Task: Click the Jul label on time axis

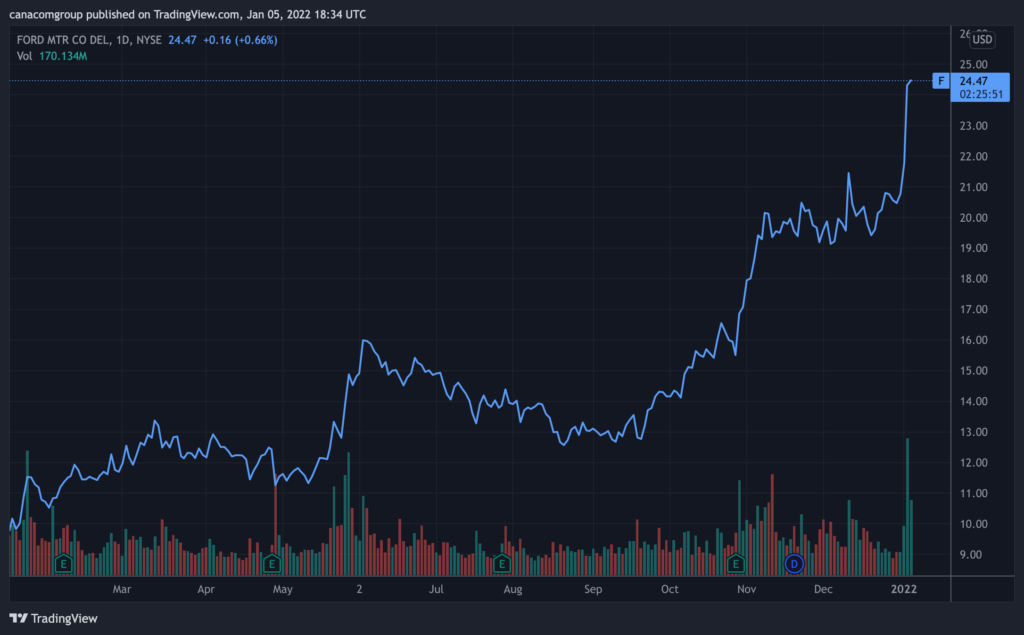Action: (436, 589)
